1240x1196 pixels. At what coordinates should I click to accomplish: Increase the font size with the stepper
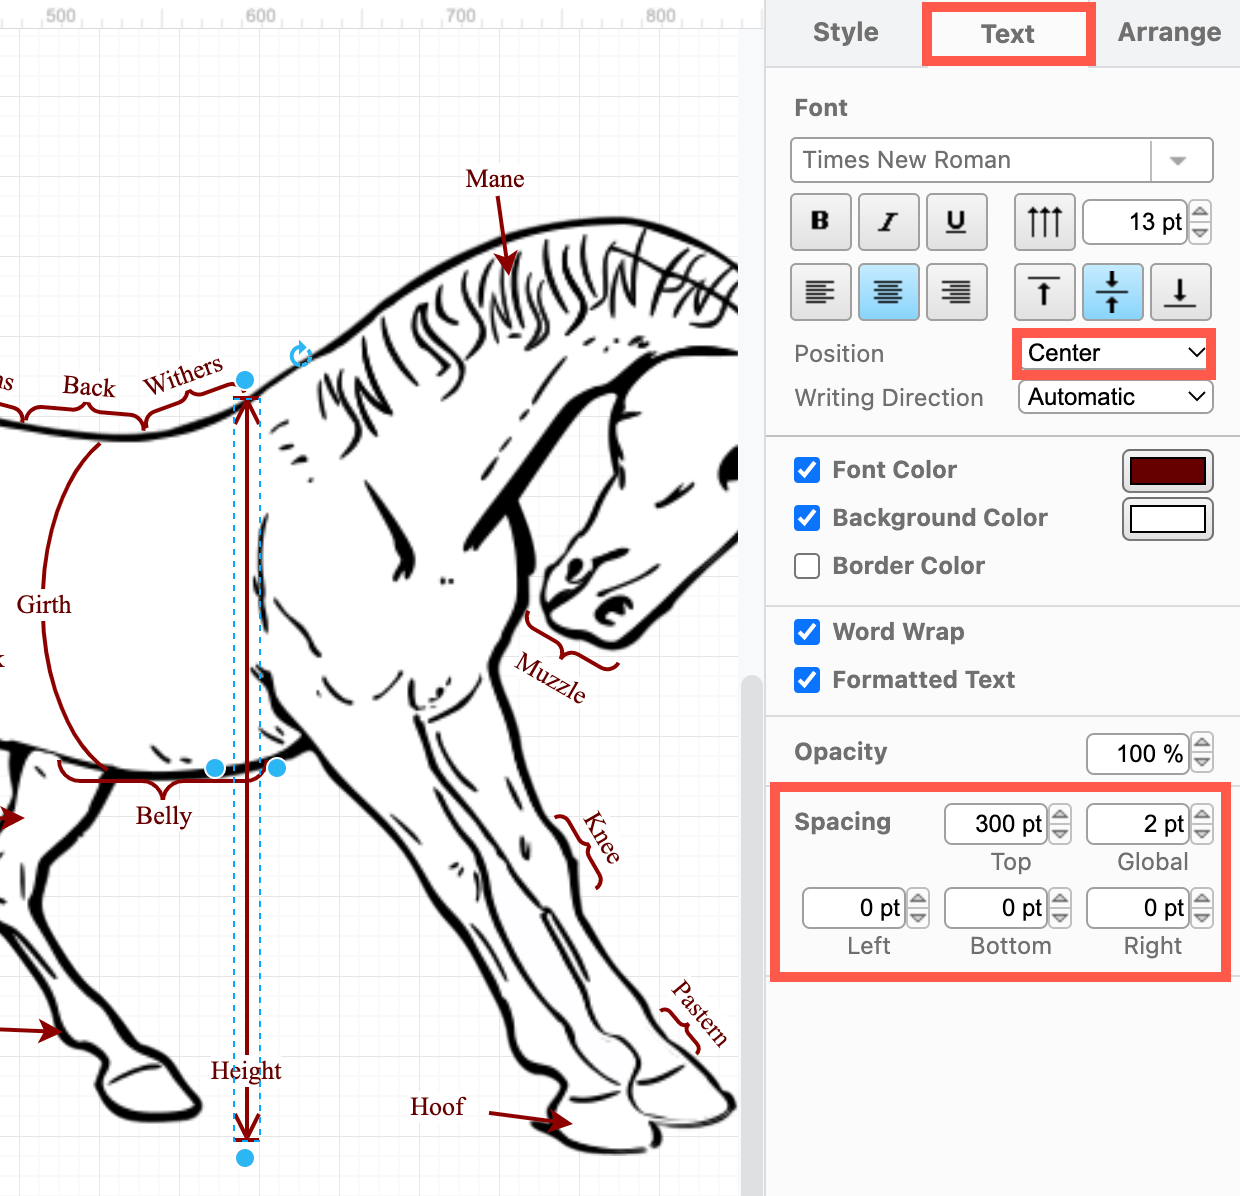(x=1199, y=213)
